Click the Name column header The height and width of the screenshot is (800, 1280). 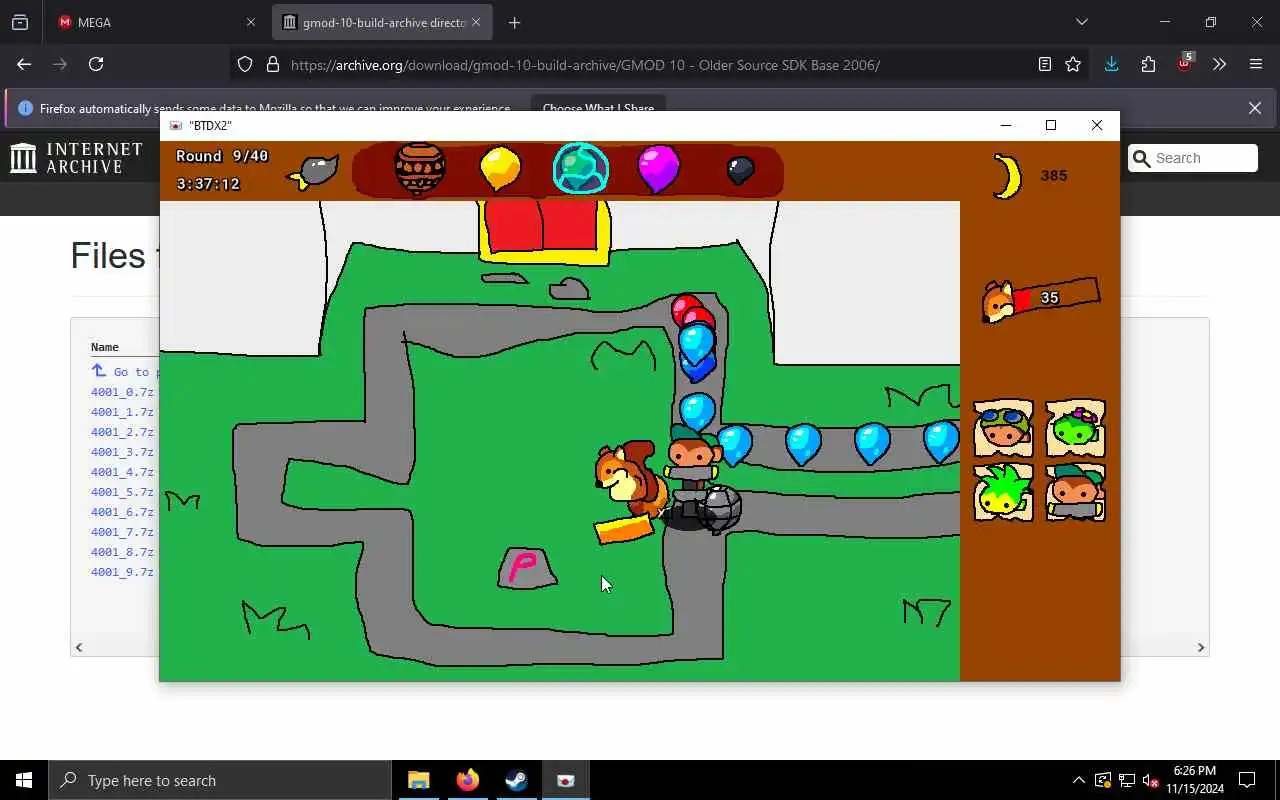coord(105,347)
